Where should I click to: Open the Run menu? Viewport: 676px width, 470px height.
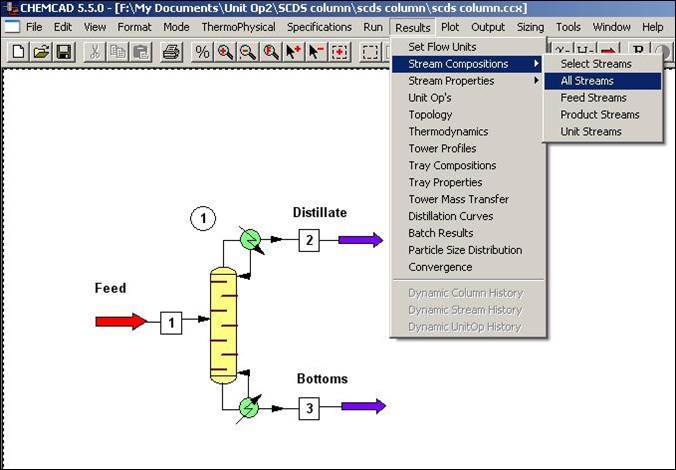[373, 27]
